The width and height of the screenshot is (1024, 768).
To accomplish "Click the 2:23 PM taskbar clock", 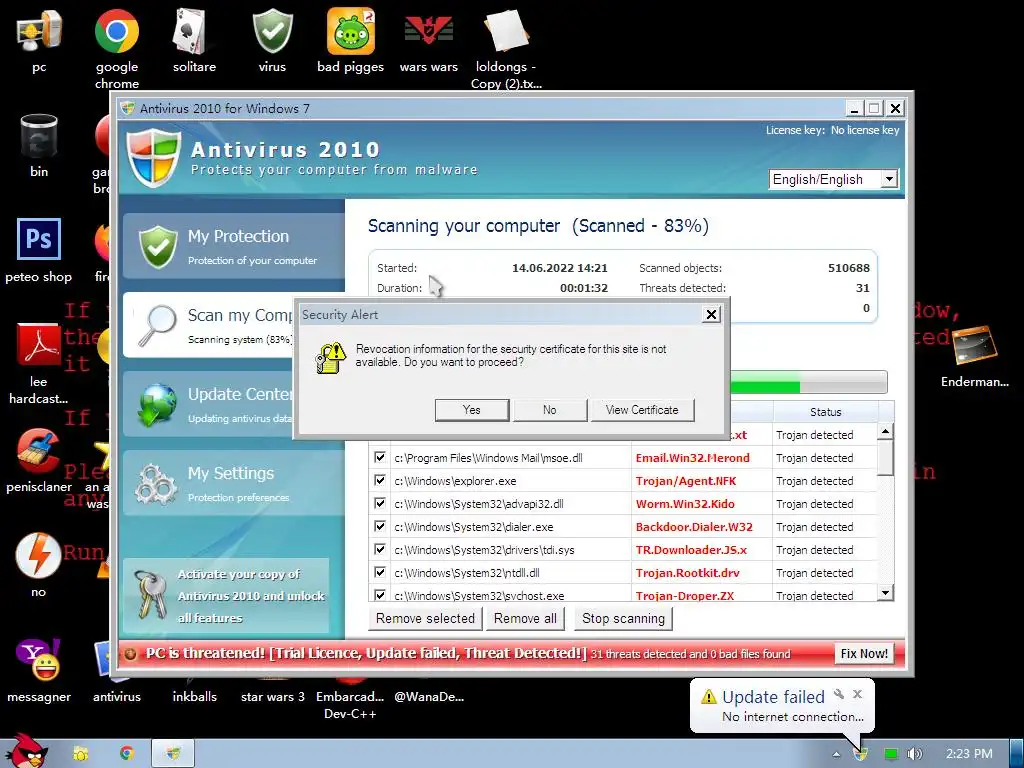I will 969,754.
